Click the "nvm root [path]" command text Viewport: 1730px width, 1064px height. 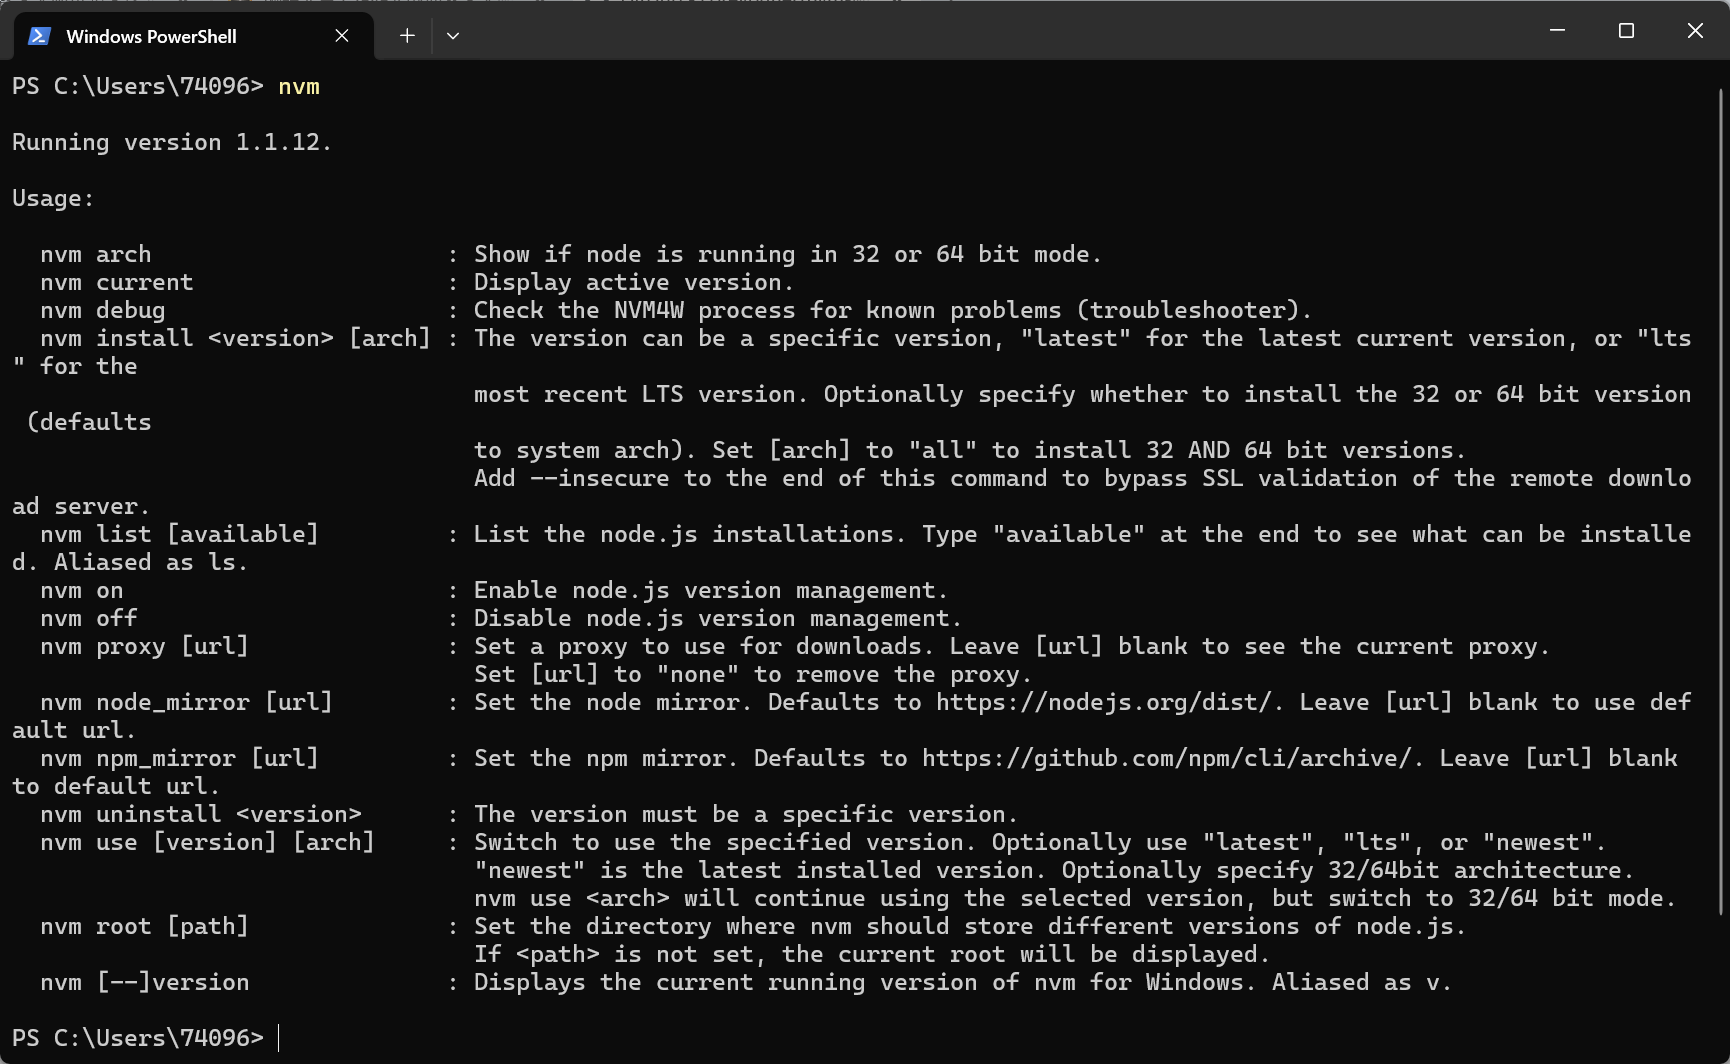click(144, 926)
